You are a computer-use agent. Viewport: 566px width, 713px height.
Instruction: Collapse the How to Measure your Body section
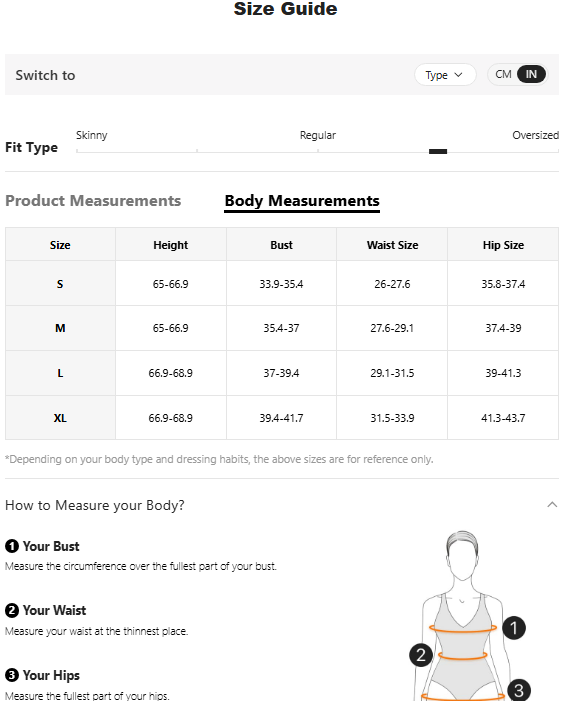pyautogui.click(x=552, y=504)
